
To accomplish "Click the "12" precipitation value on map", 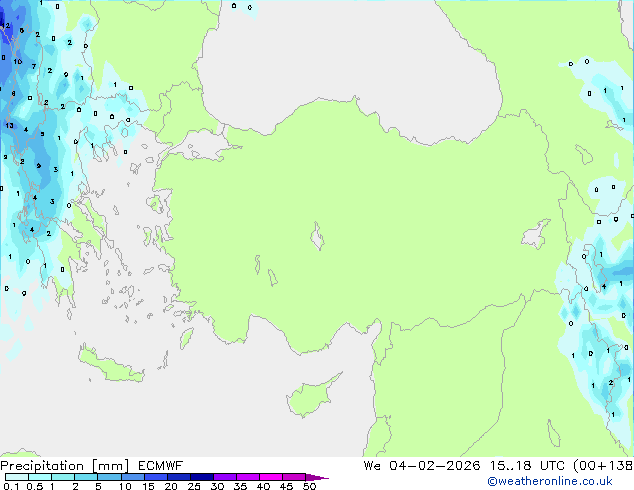I will (x=6, y=25).
